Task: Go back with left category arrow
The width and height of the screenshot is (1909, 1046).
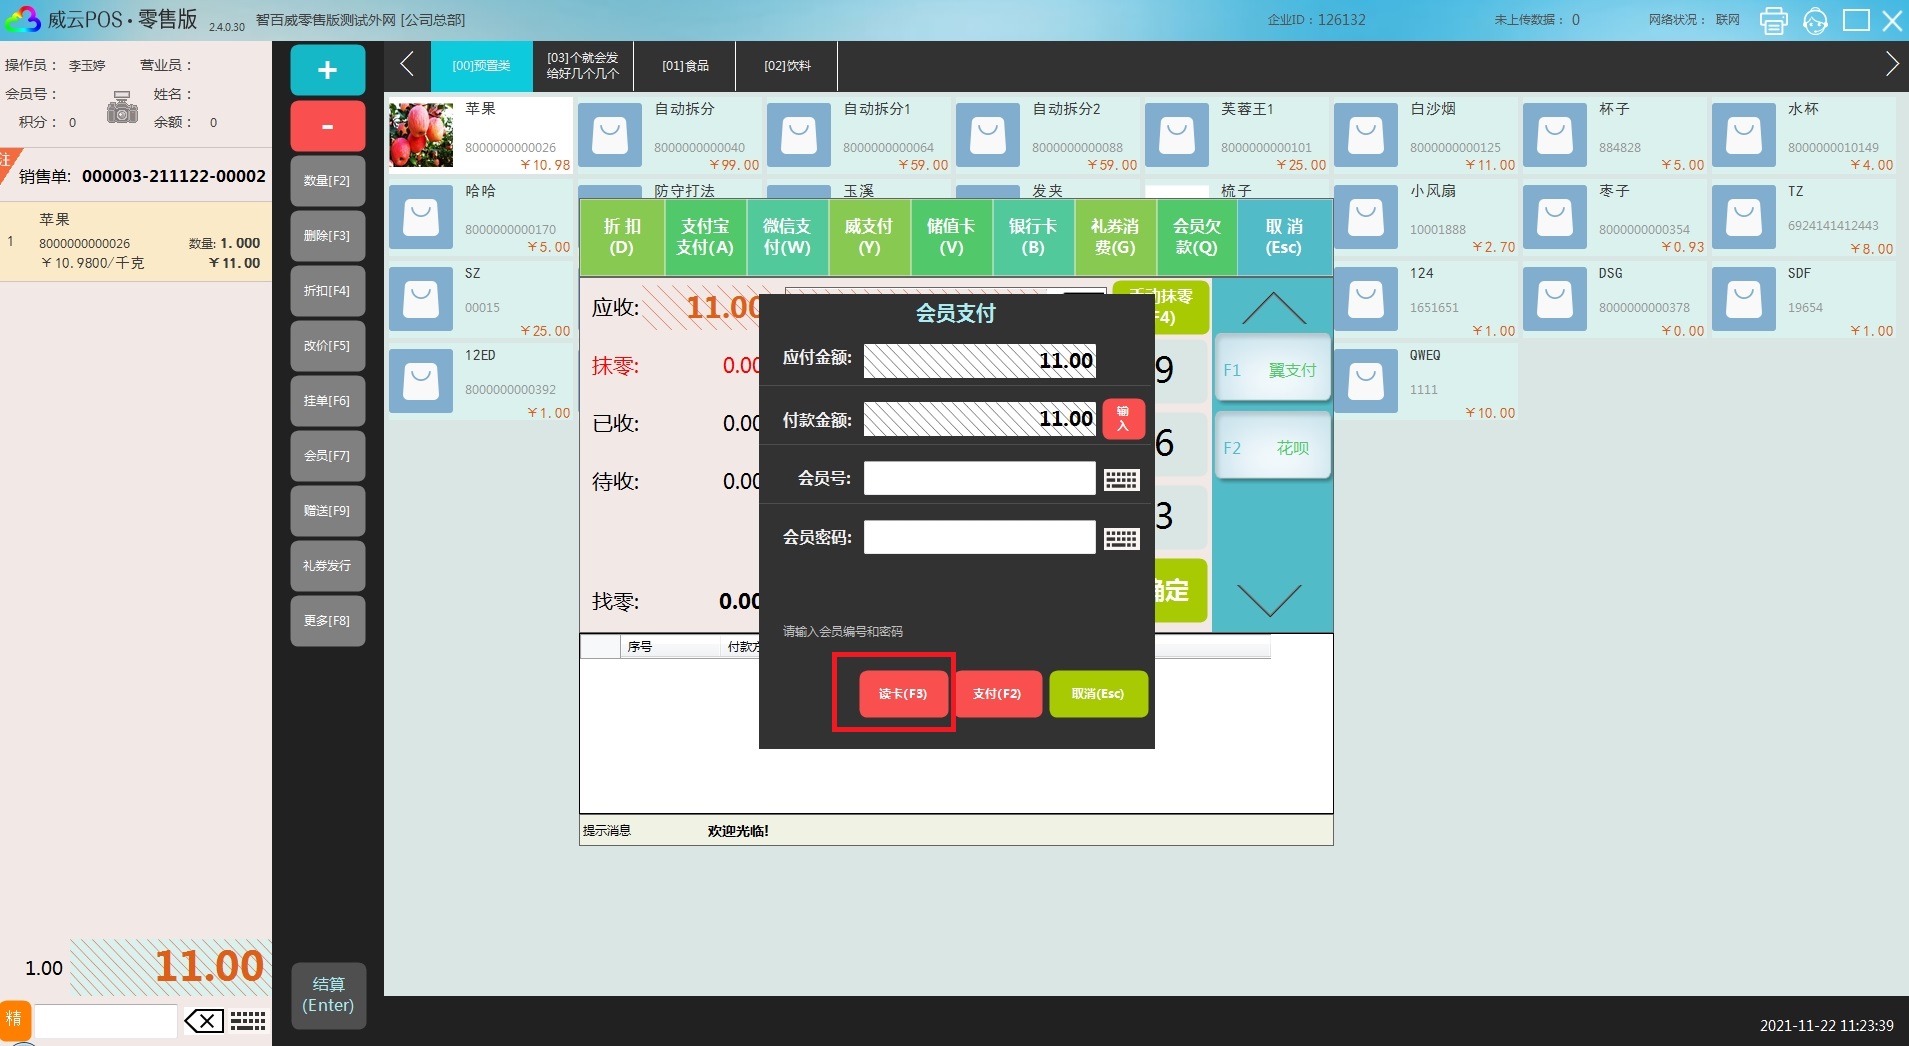Action: (407, 65)
